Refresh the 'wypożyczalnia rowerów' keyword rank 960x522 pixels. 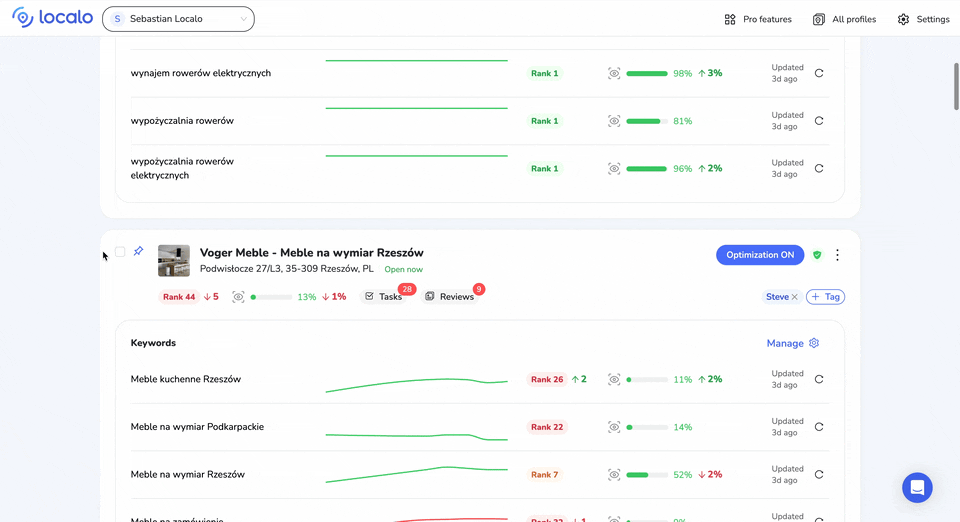click(x=819, y=121)
